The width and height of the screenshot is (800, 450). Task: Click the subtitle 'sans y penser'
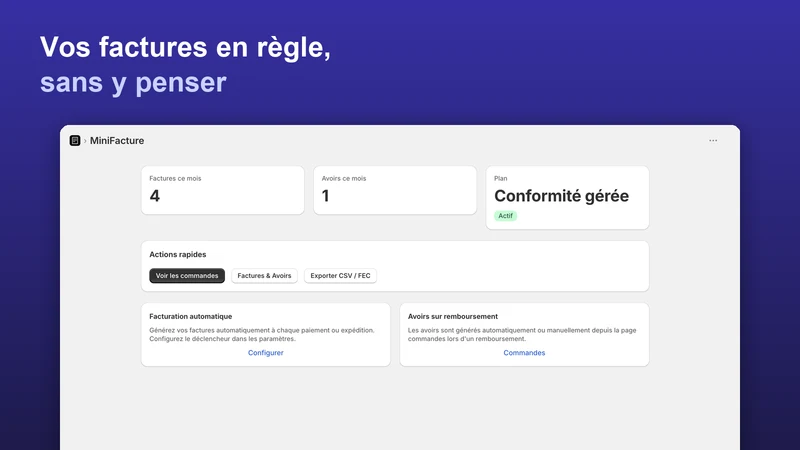coord(133,82)
